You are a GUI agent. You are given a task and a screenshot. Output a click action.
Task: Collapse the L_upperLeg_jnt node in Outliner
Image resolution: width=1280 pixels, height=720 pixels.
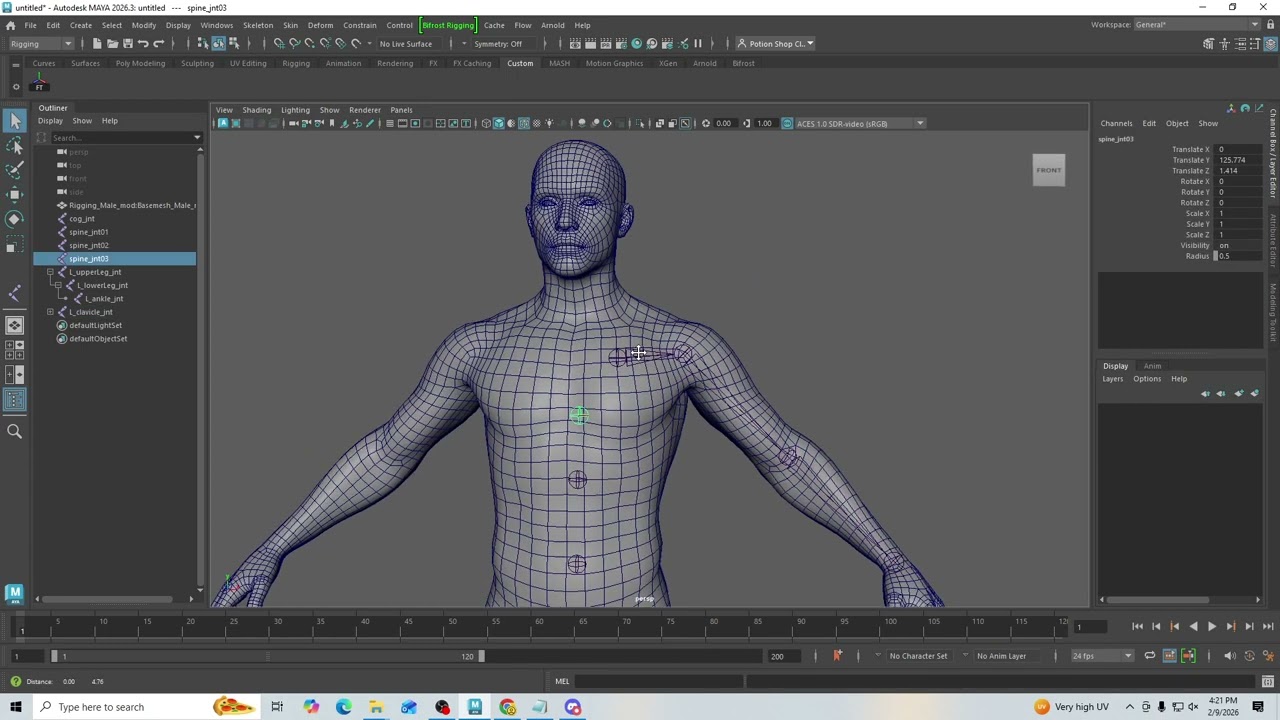(50, 272)
